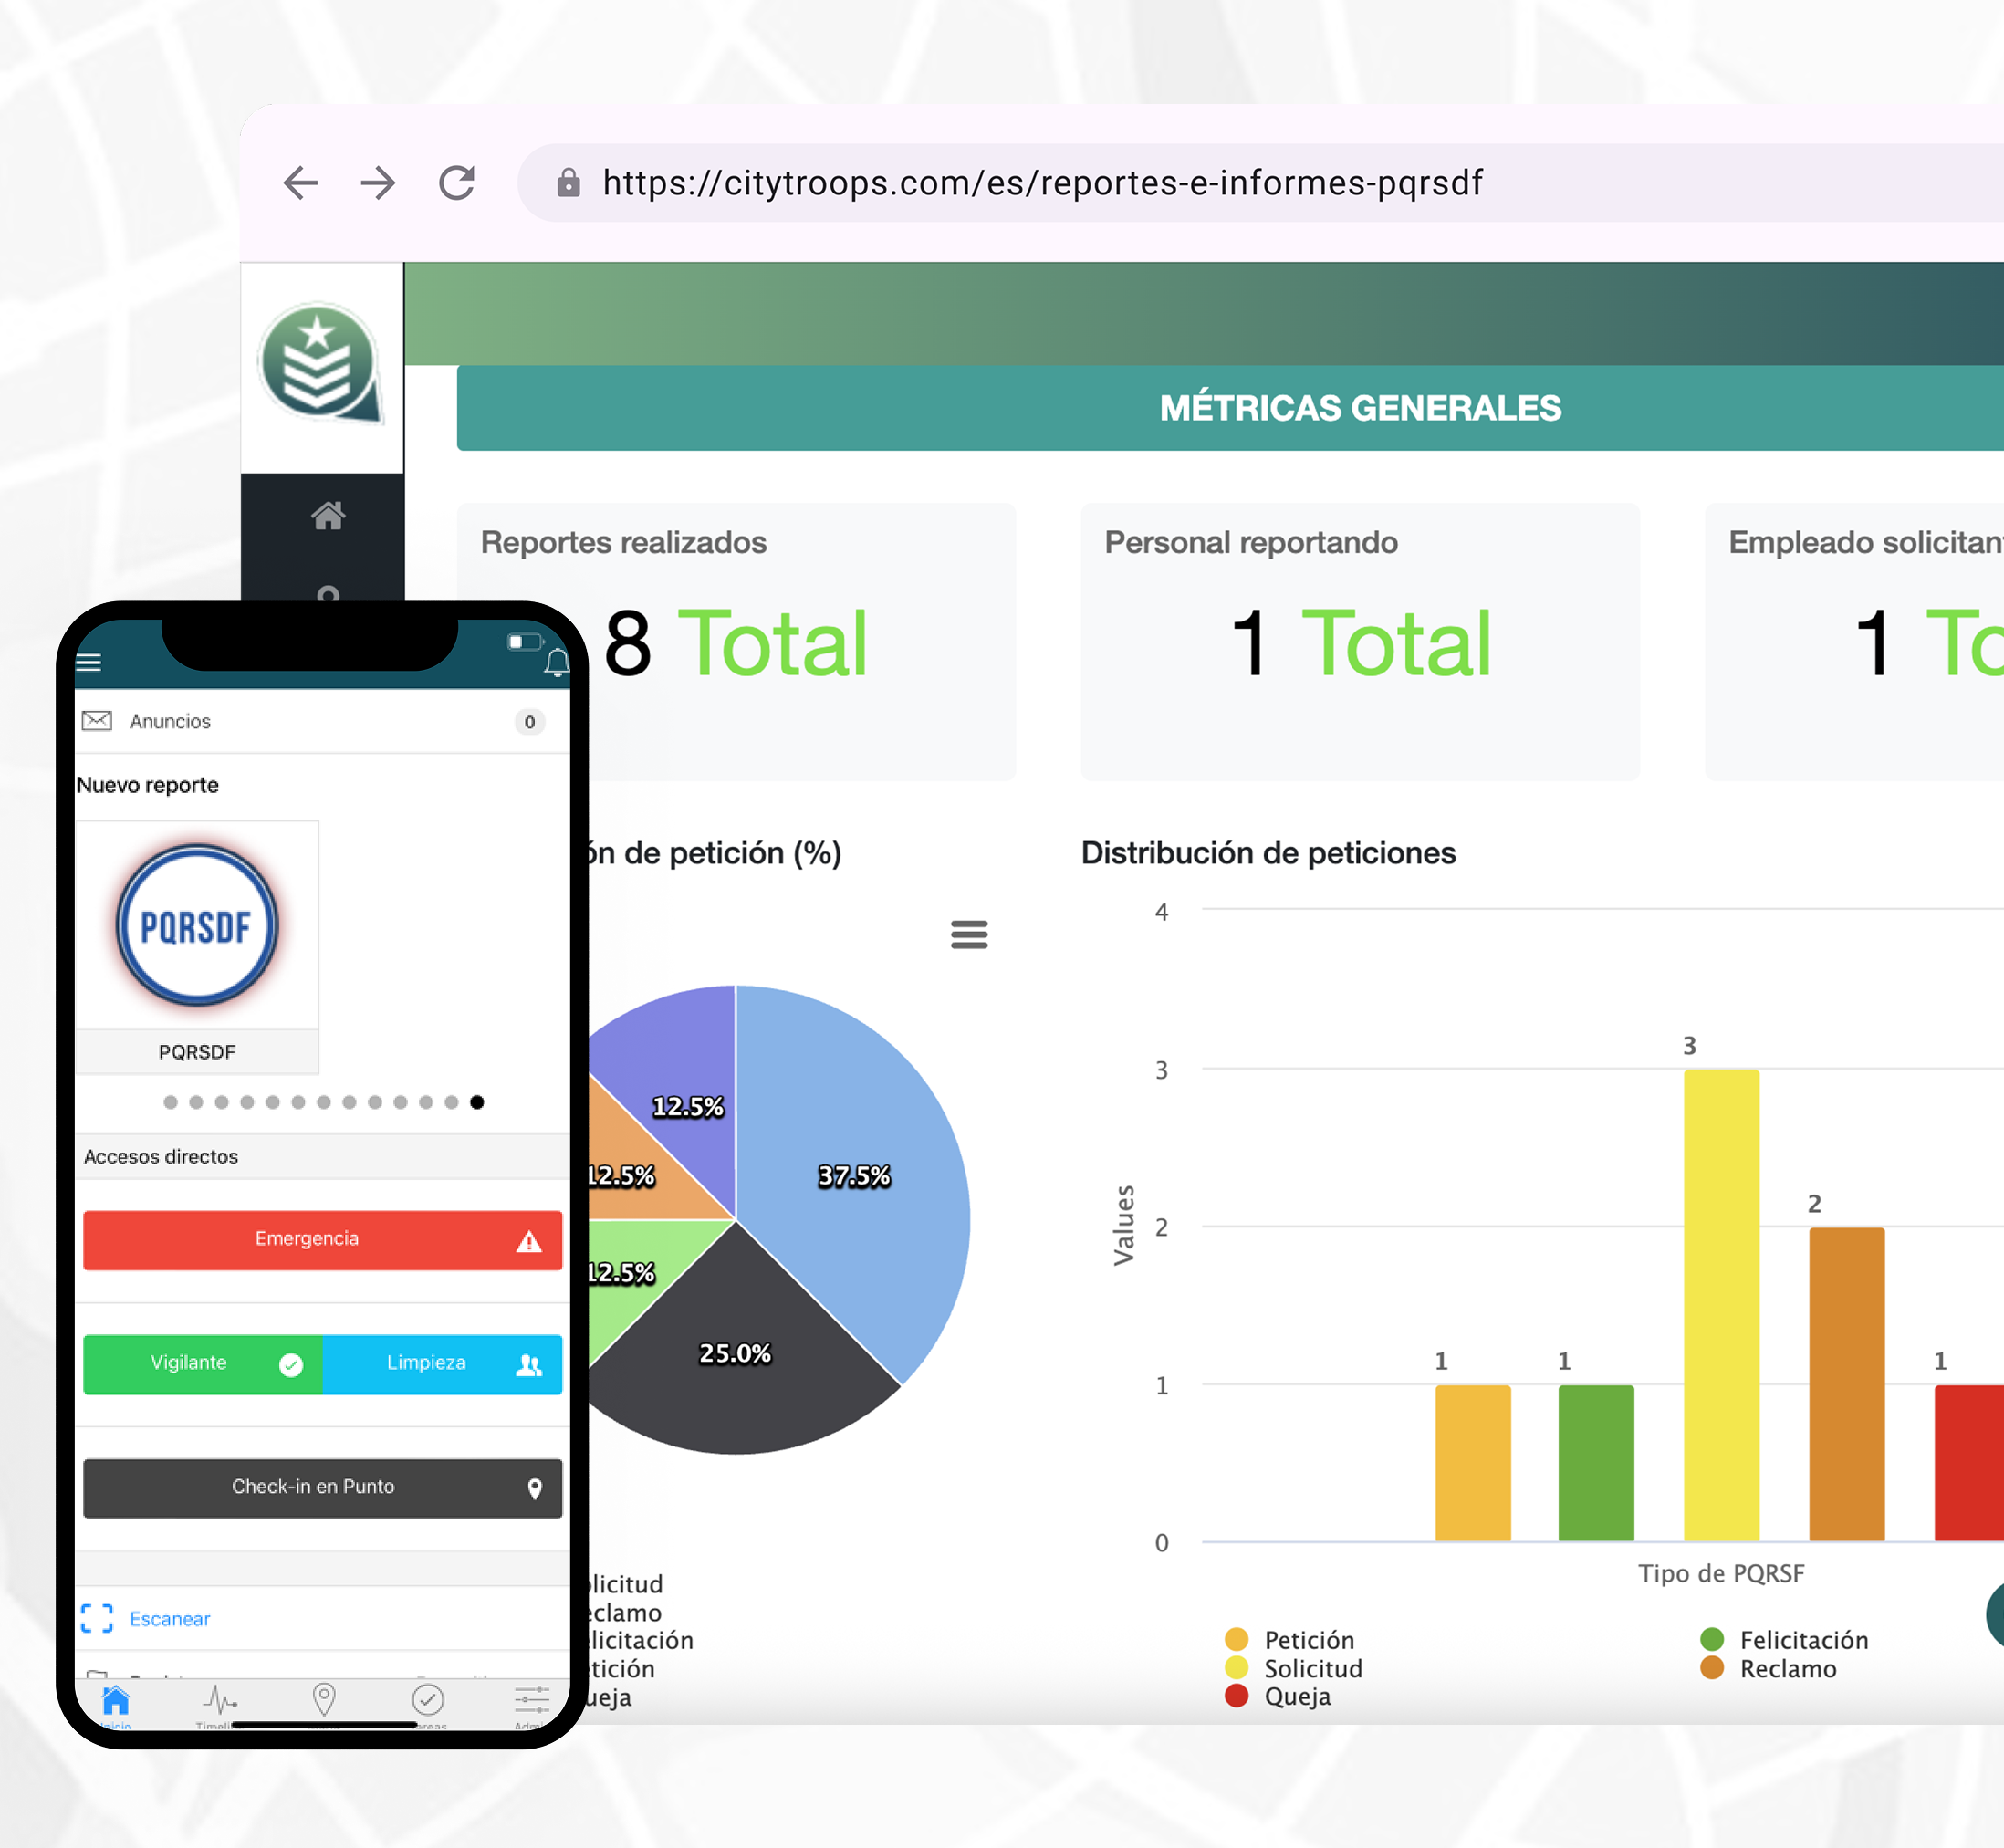Open the Admin sliders tab on phone
The image size is (2004, 1848).
pos(532,1705)
